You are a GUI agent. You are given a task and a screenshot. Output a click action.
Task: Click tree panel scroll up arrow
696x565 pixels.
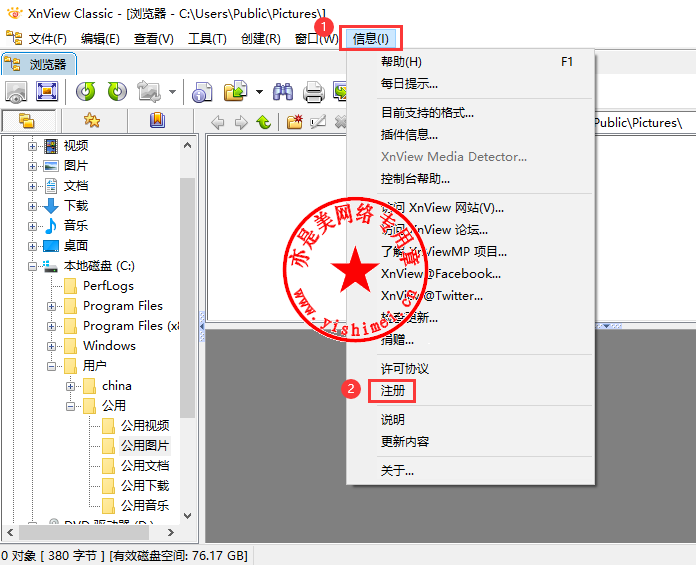point(188,145)
